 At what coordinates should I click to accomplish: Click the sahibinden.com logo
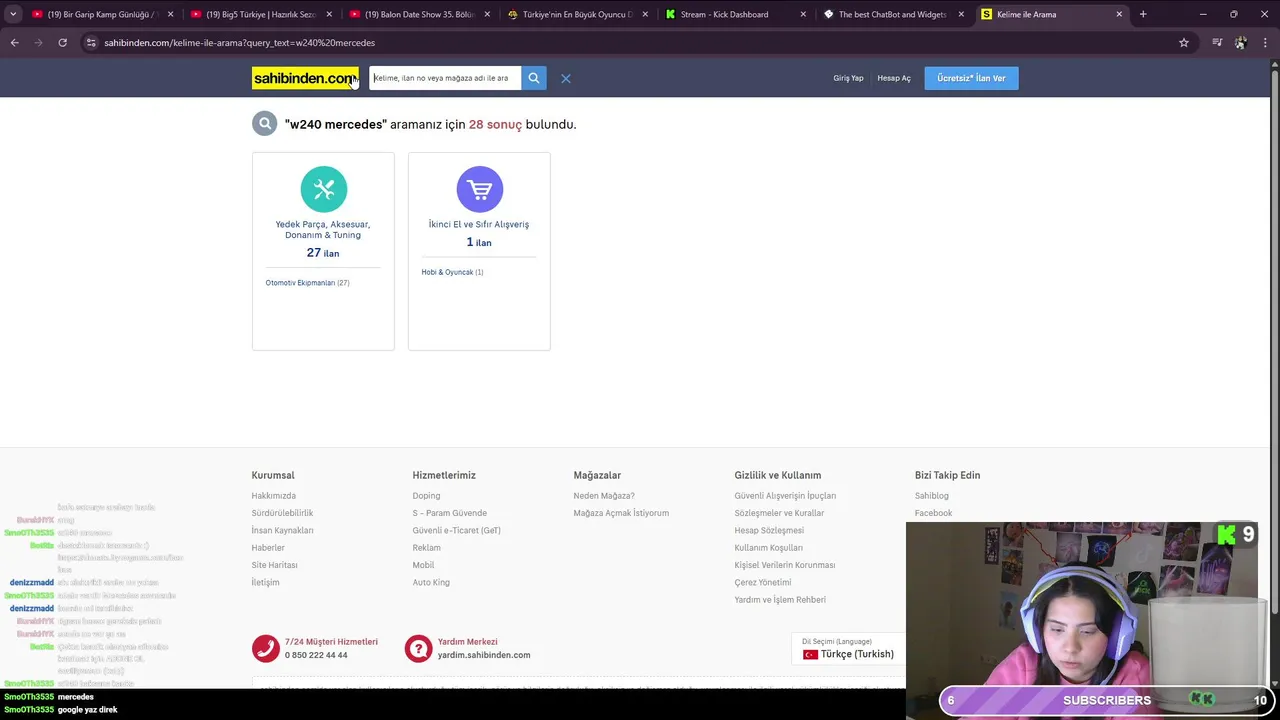[x=305, y=78]
